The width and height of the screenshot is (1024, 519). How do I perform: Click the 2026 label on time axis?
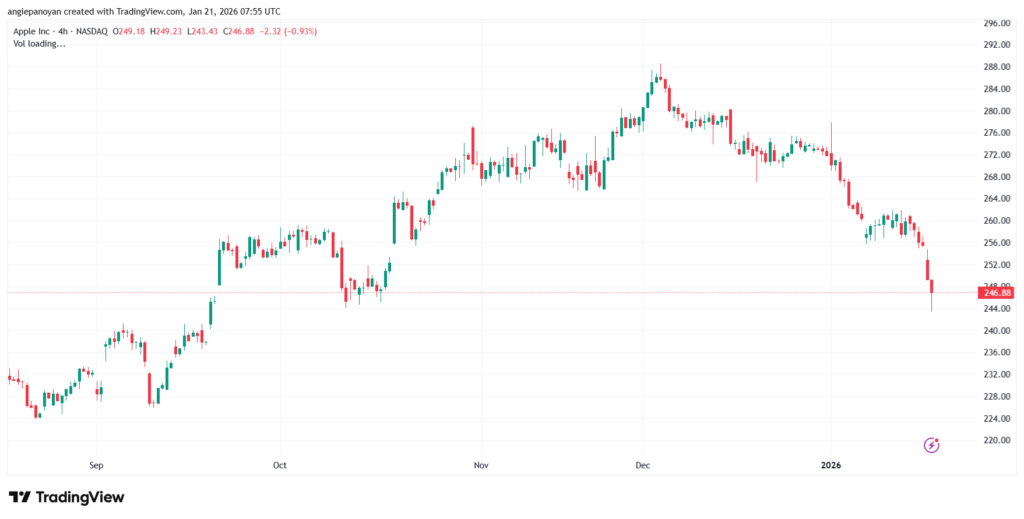point(832,465)
